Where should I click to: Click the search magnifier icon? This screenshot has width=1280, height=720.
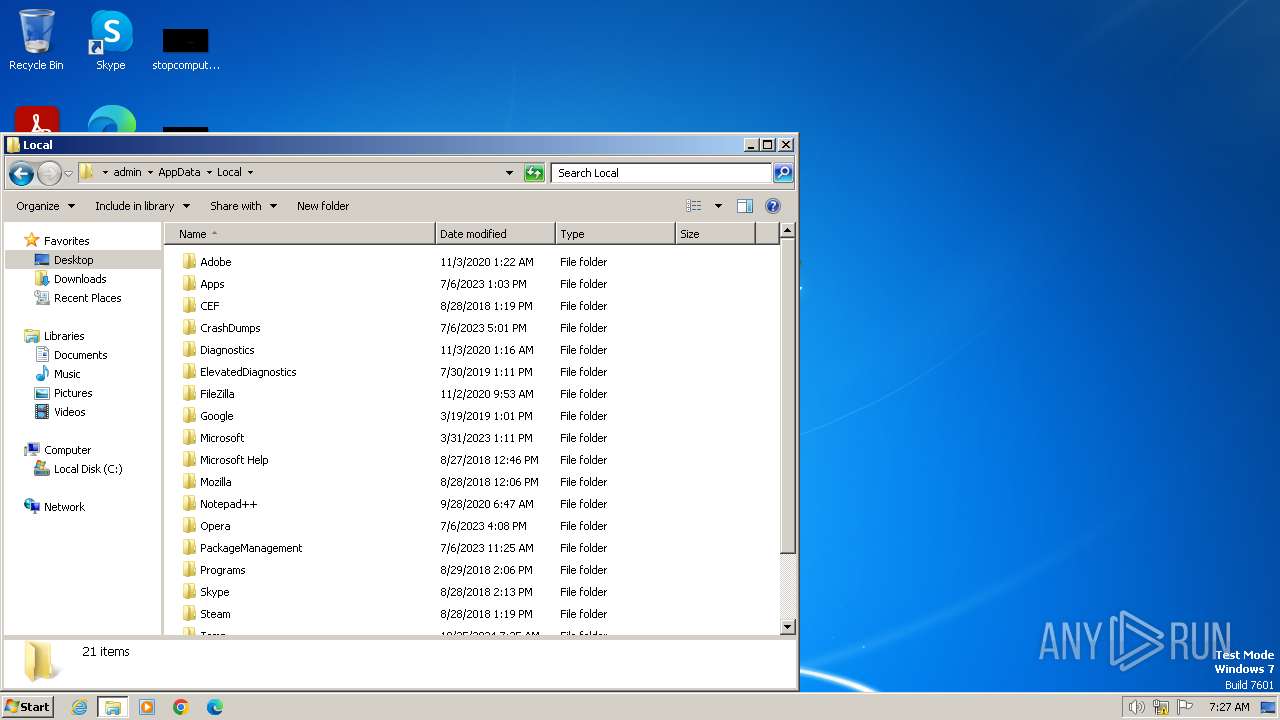783,173
